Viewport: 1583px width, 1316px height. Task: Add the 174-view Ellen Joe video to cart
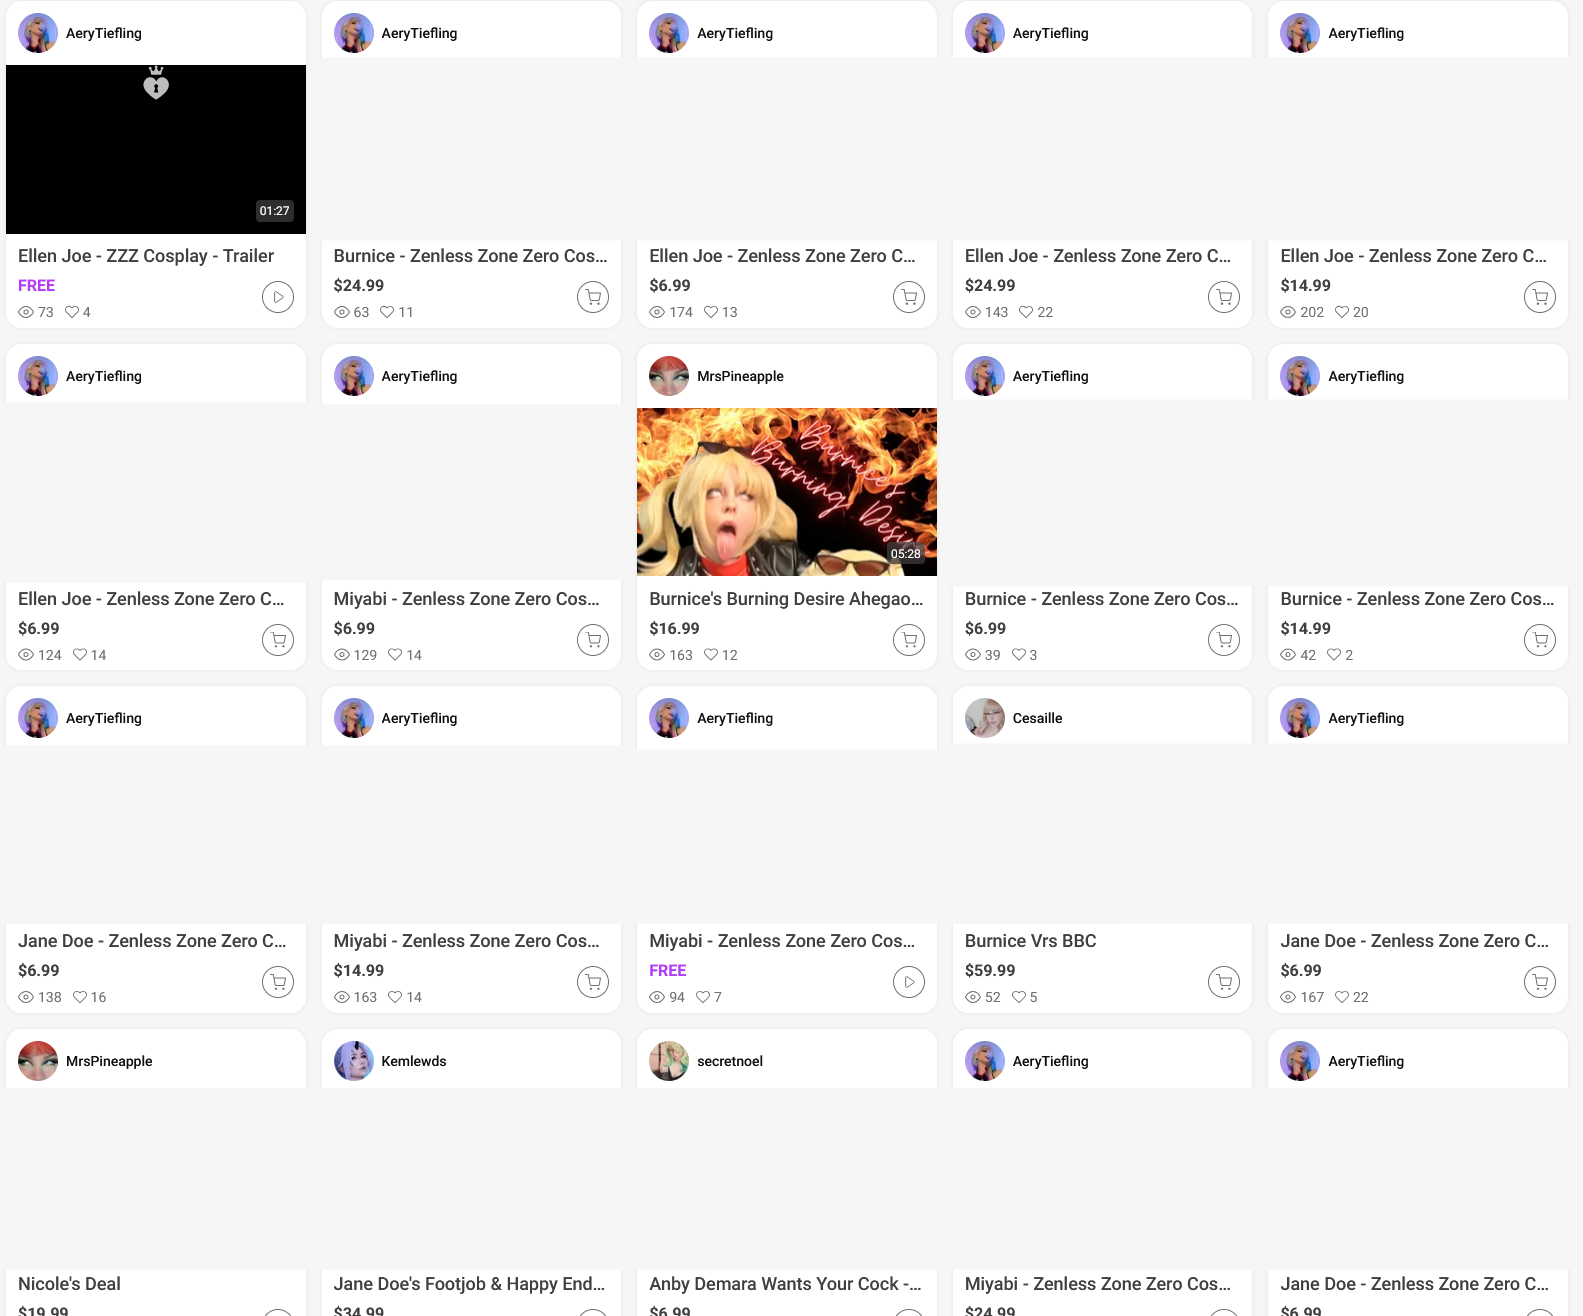coord(909,297)
